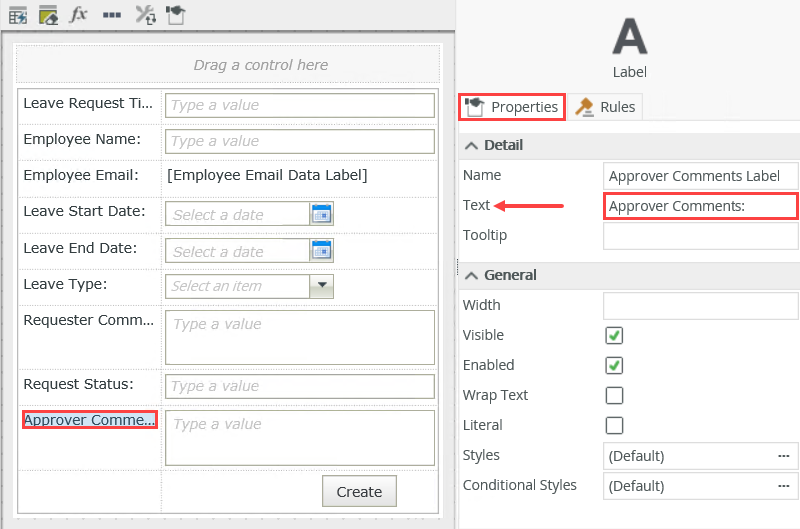Select the Leave Start Date label

coord(84,211)
